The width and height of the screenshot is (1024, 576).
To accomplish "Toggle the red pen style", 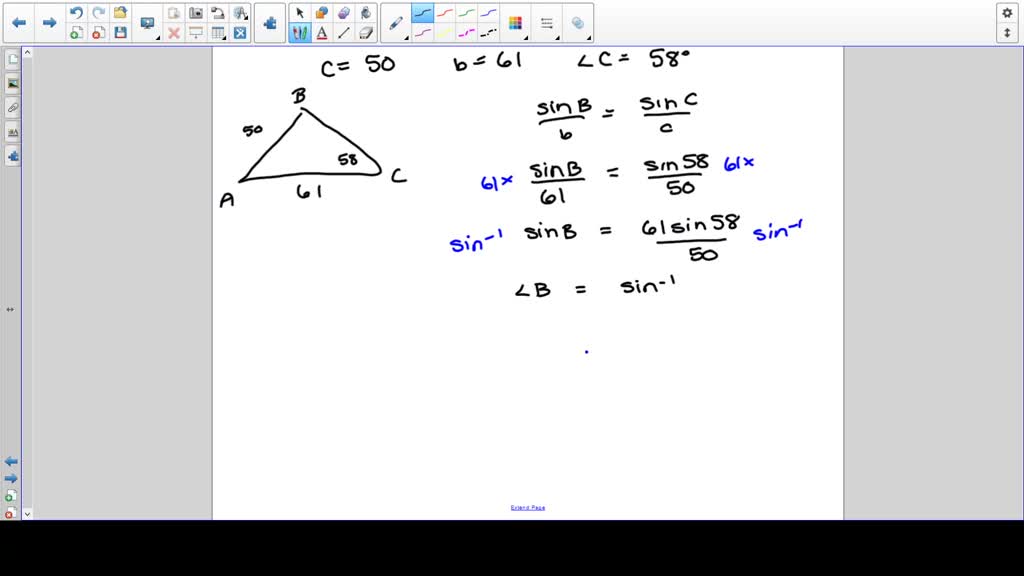I will pyautogui.click(x=445, y=13).
